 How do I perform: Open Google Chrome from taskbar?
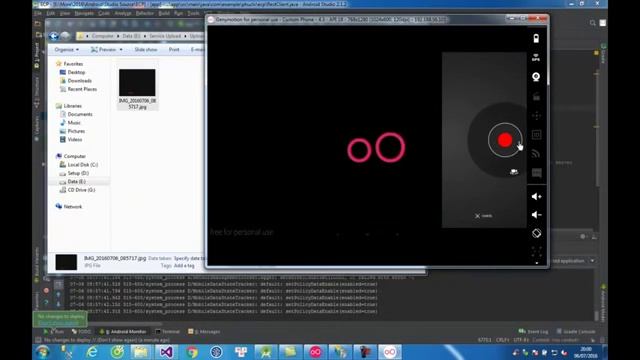(191, 352)
